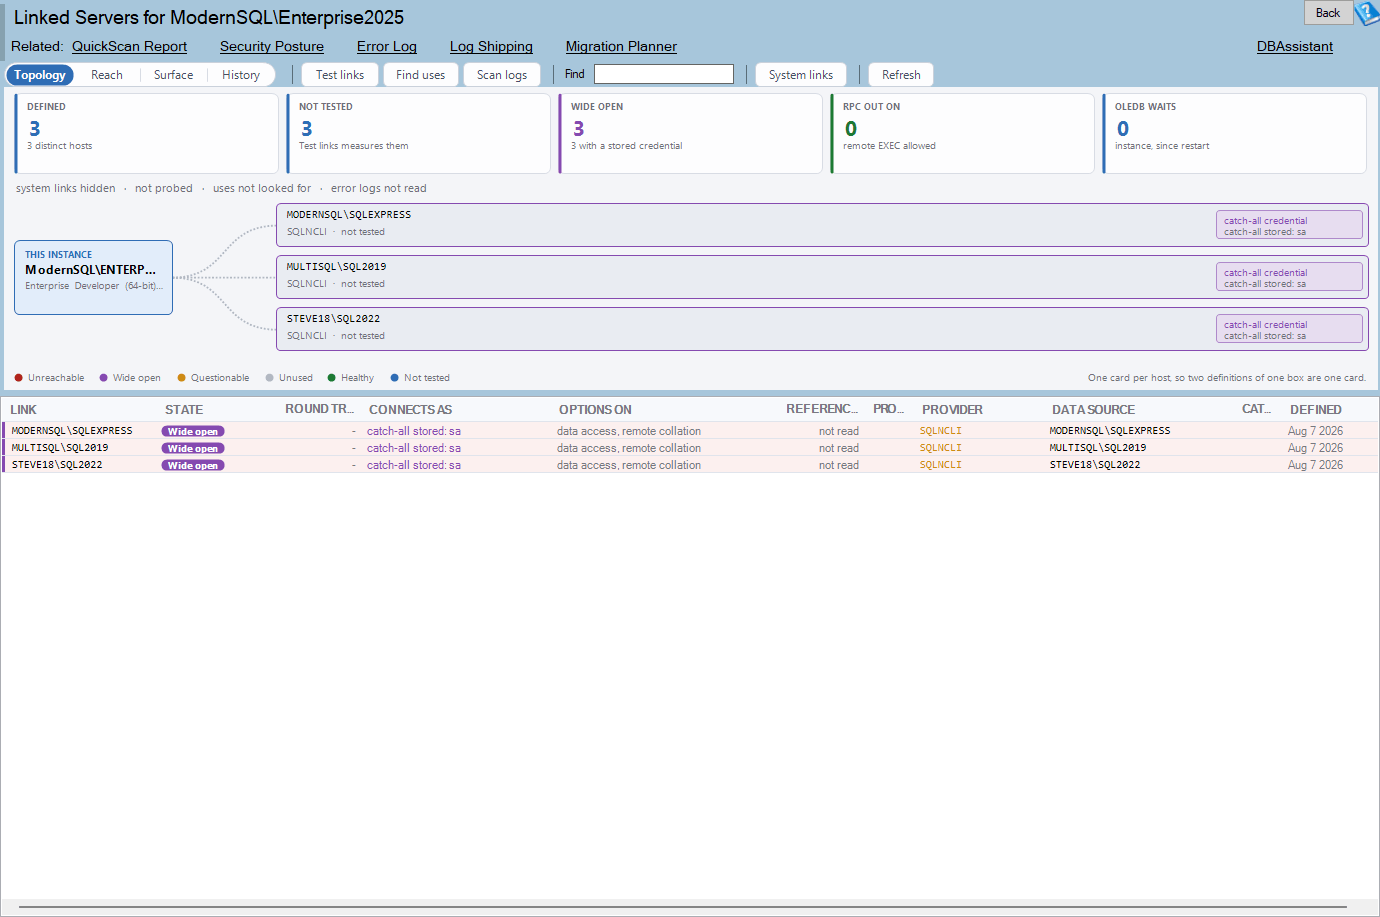Select the RPC Out On summary card

(963, 133)
